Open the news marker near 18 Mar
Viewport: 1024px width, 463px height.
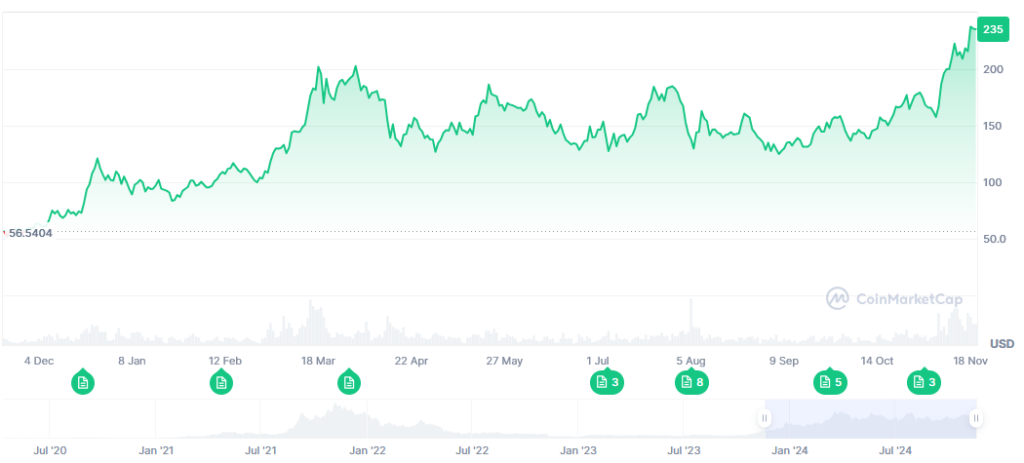348,381
